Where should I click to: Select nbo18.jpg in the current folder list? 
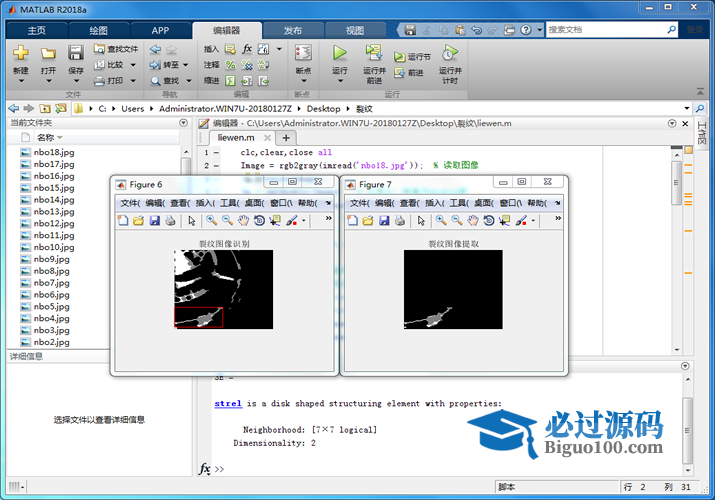(x=54, y=152)
